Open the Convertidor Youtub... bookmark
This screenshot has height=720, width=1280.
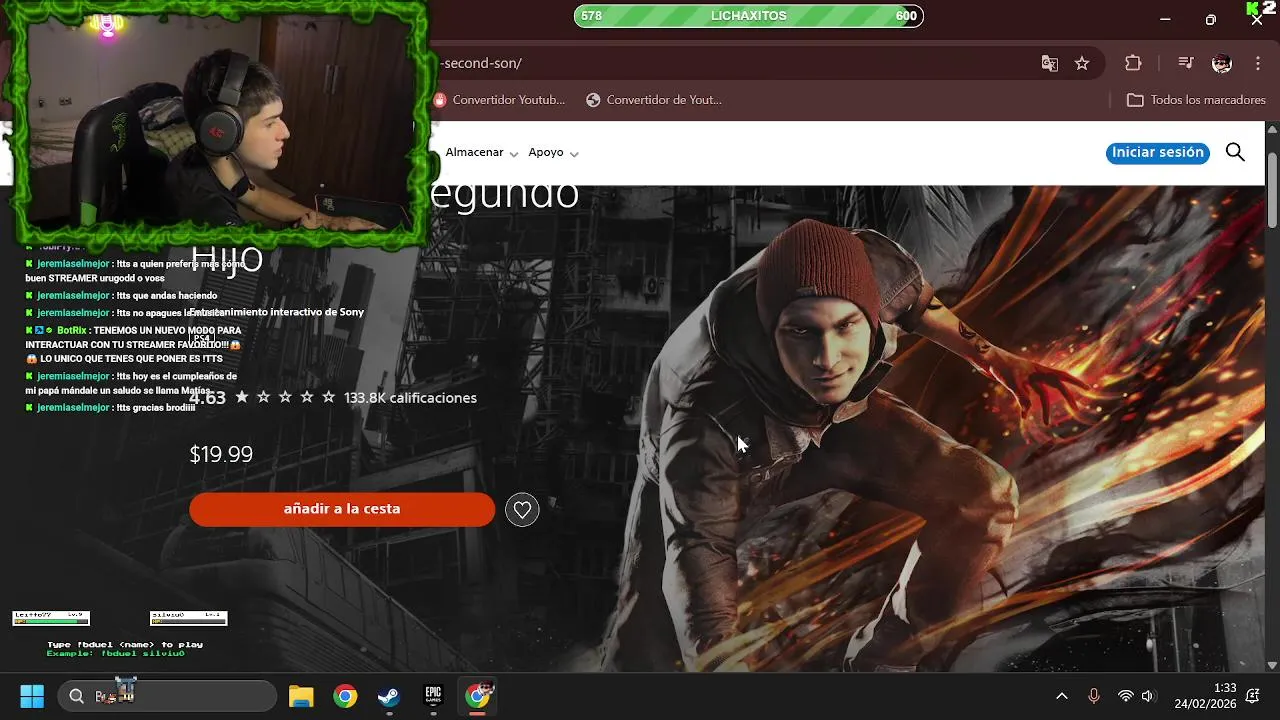pos(500,100)
